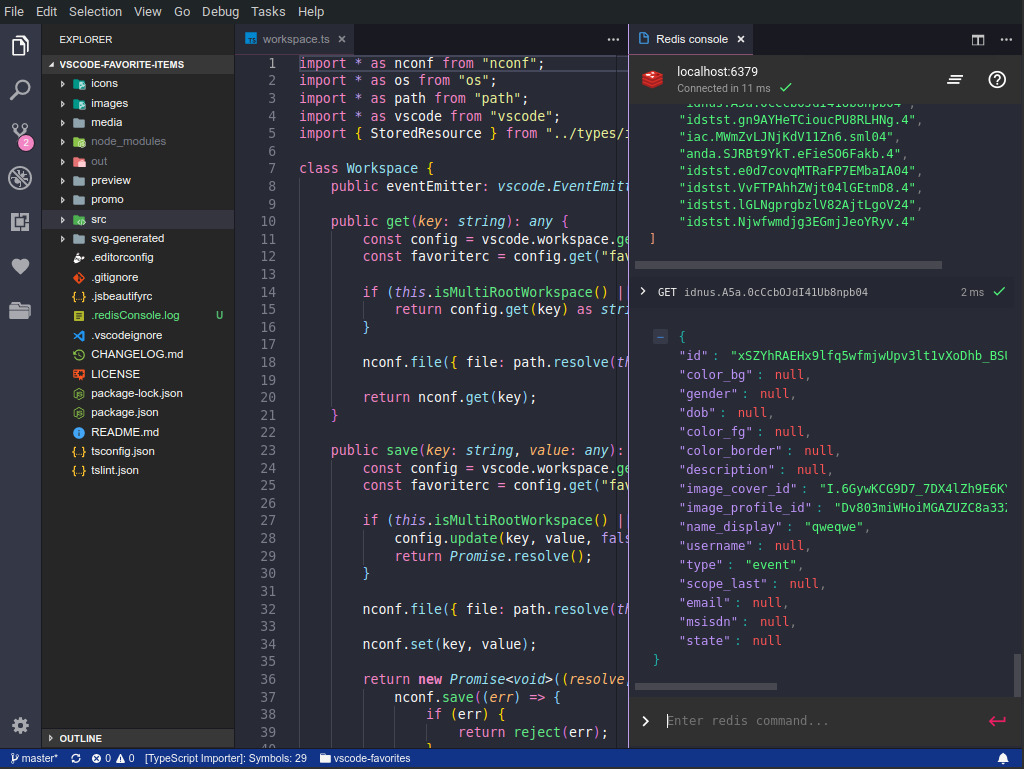Image resolution: width=1024 pixels, height=769 pixels.
Task: Open the .redisConsole.log file
Action: (x=138, y=315)
